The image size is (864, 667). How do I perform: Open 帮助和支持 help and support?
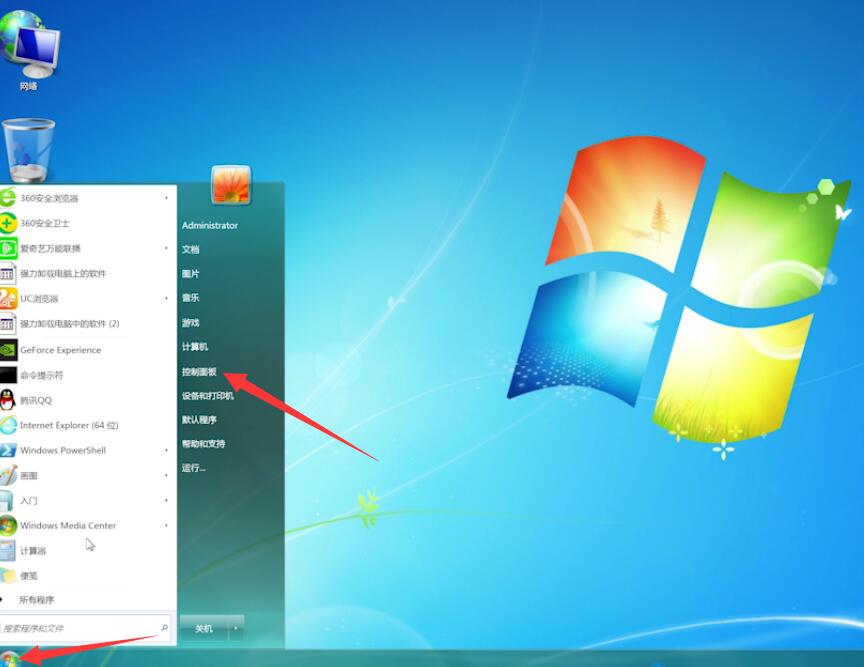(203, 444)
